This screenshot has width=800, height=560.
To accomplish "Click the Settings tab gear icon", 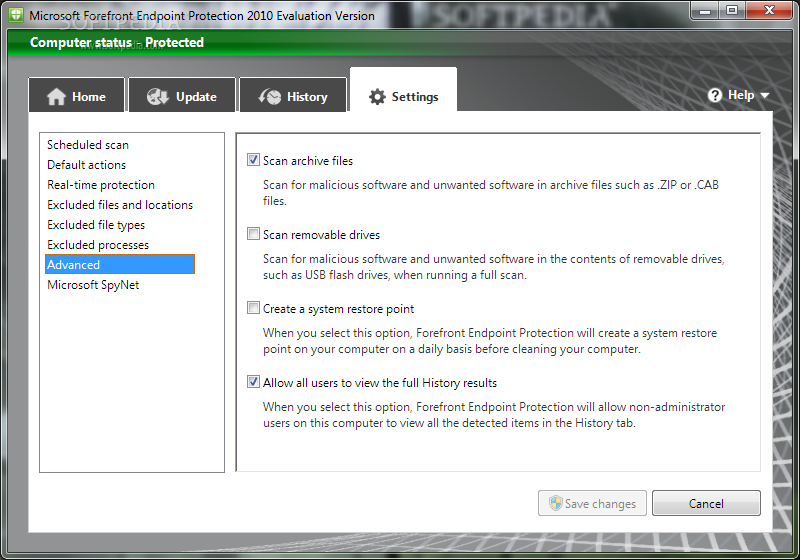I will click(x=377, y=96).
